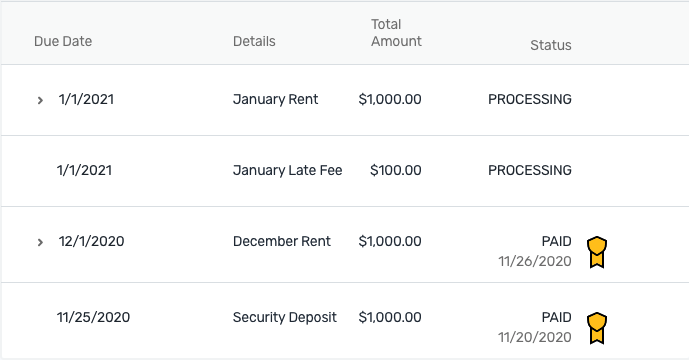Click the PROCESSING status for January Rent

(x=529, y=99)
